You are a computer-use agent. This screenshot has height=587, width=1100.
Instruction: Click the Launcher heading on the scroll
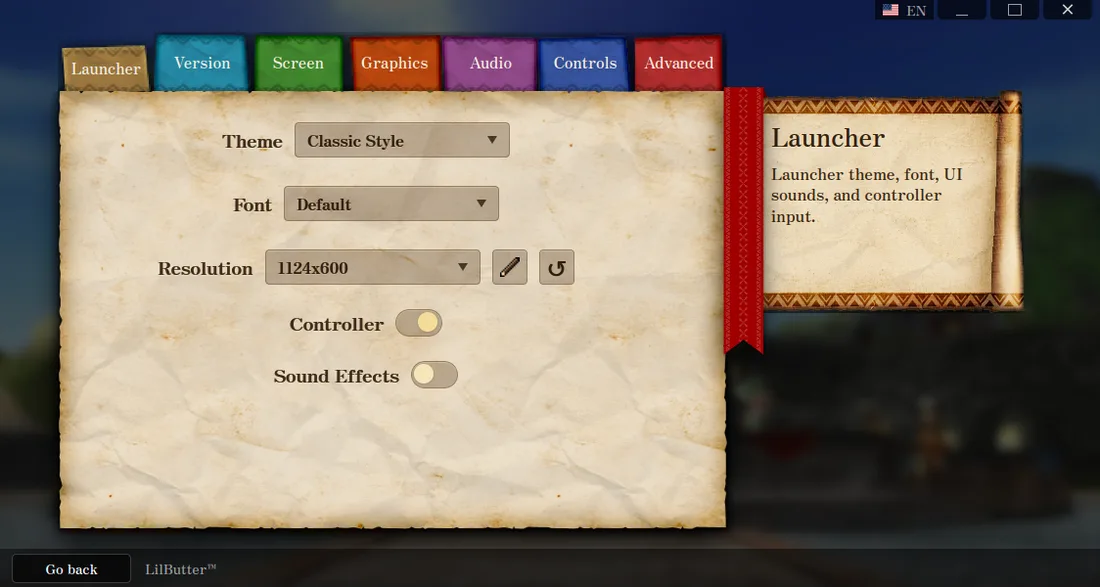click(828, 138)
